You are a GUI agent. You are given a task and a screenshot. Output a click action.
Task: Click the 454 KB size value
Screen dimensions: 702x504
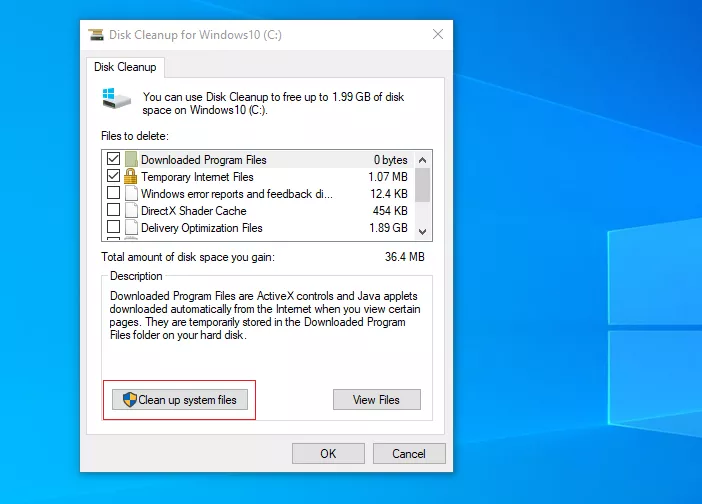(x=390, y=211)
